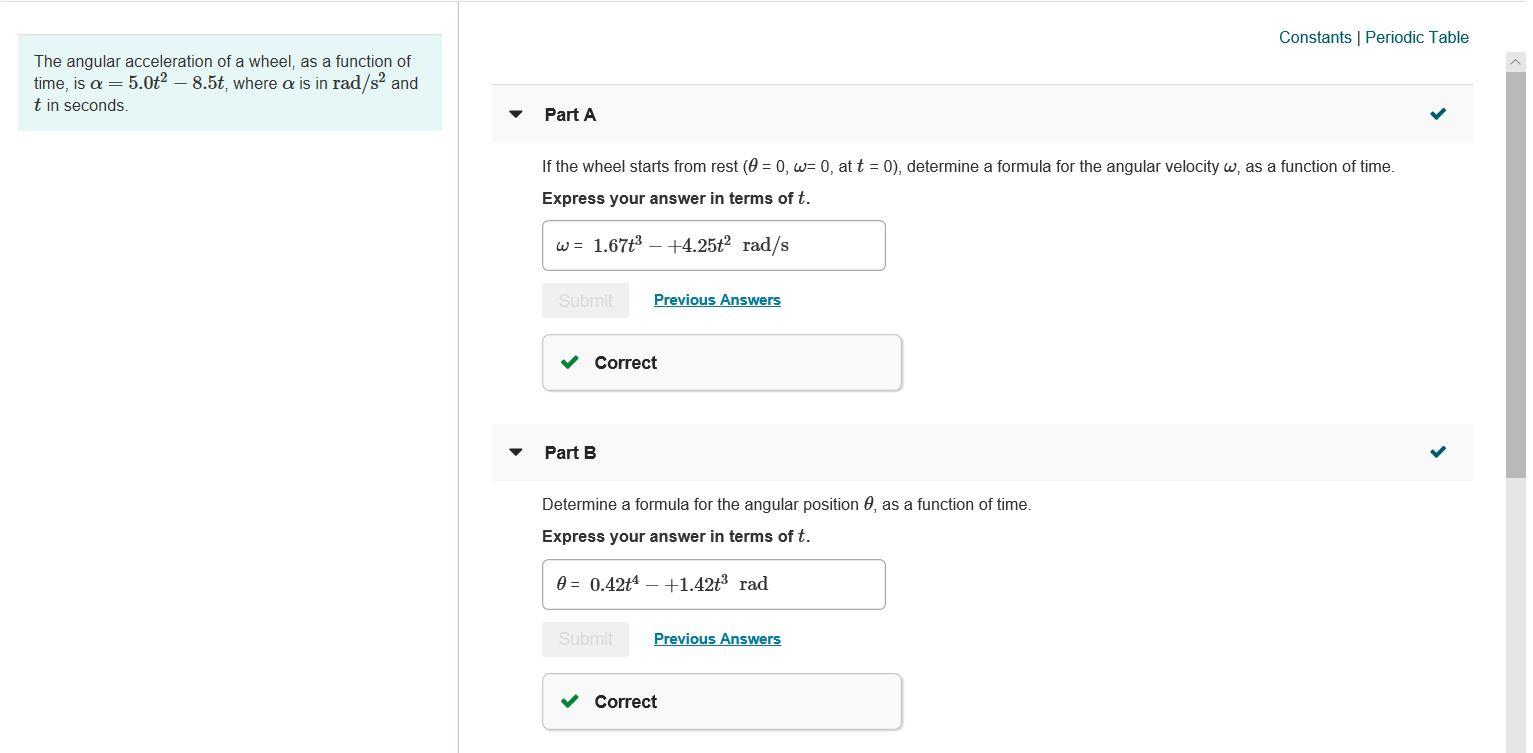The image size is (1533, 753).
Task: Click the Submit button under Part A
Action: pyautogui.click(x=585, y=299)
